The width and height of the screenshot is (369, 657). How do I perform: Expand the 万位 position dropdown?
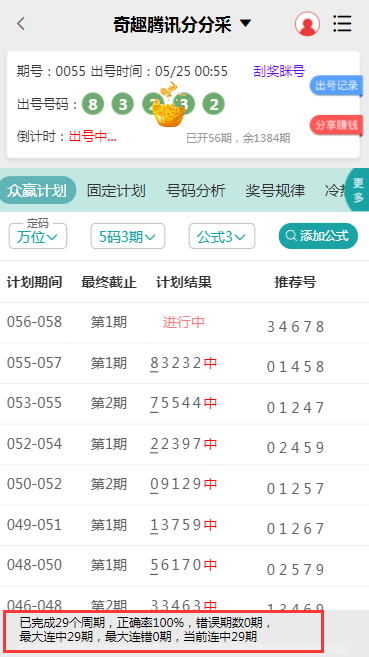[x=38, y=236]
